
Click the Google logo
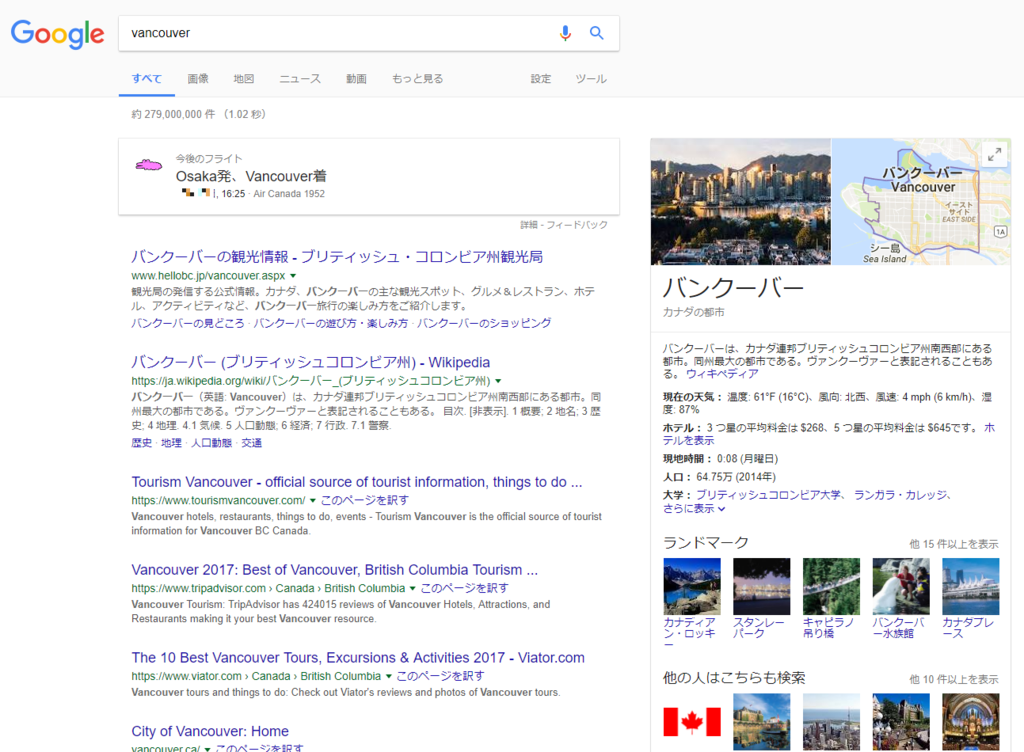(x=57, y=33)
